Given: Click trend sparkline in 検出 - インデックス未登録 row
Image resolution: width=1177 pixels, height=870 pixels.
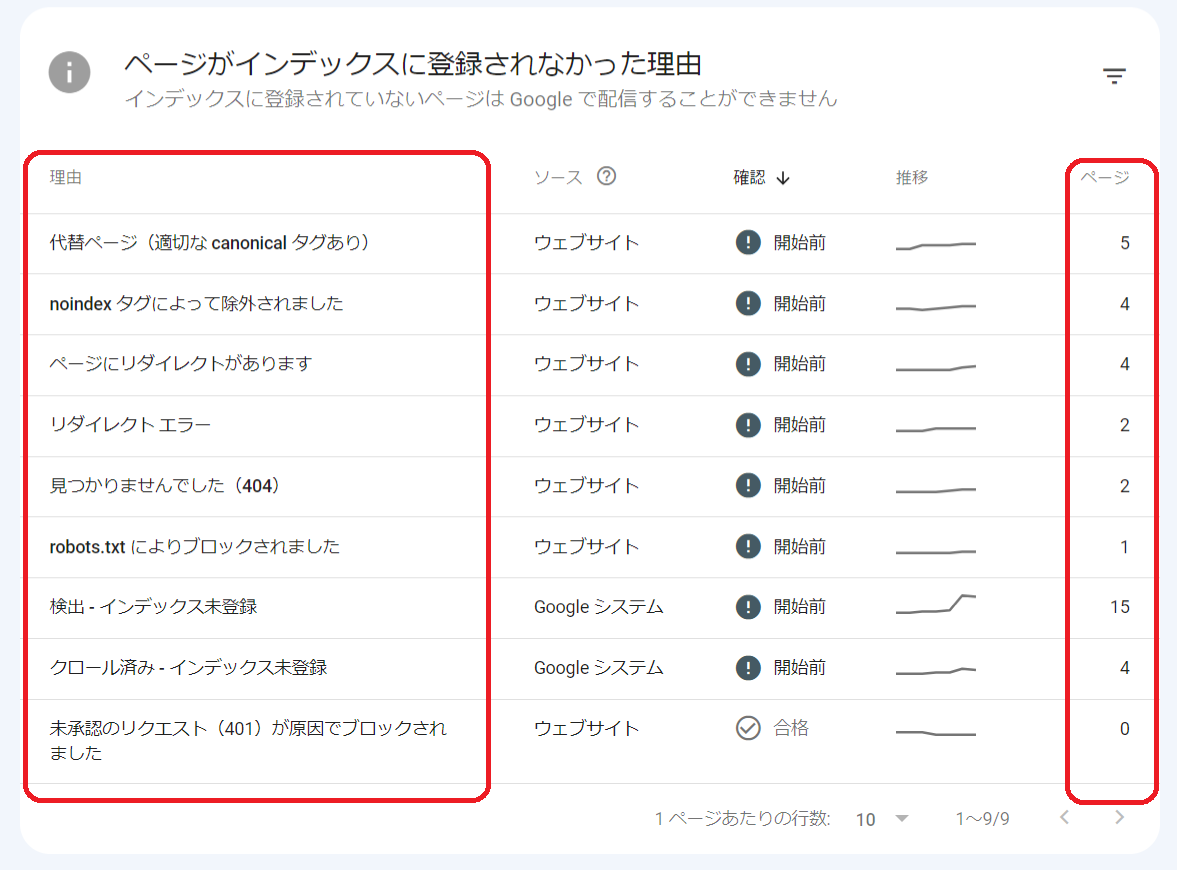Looking at the screenshot, I should coord(936,604).
